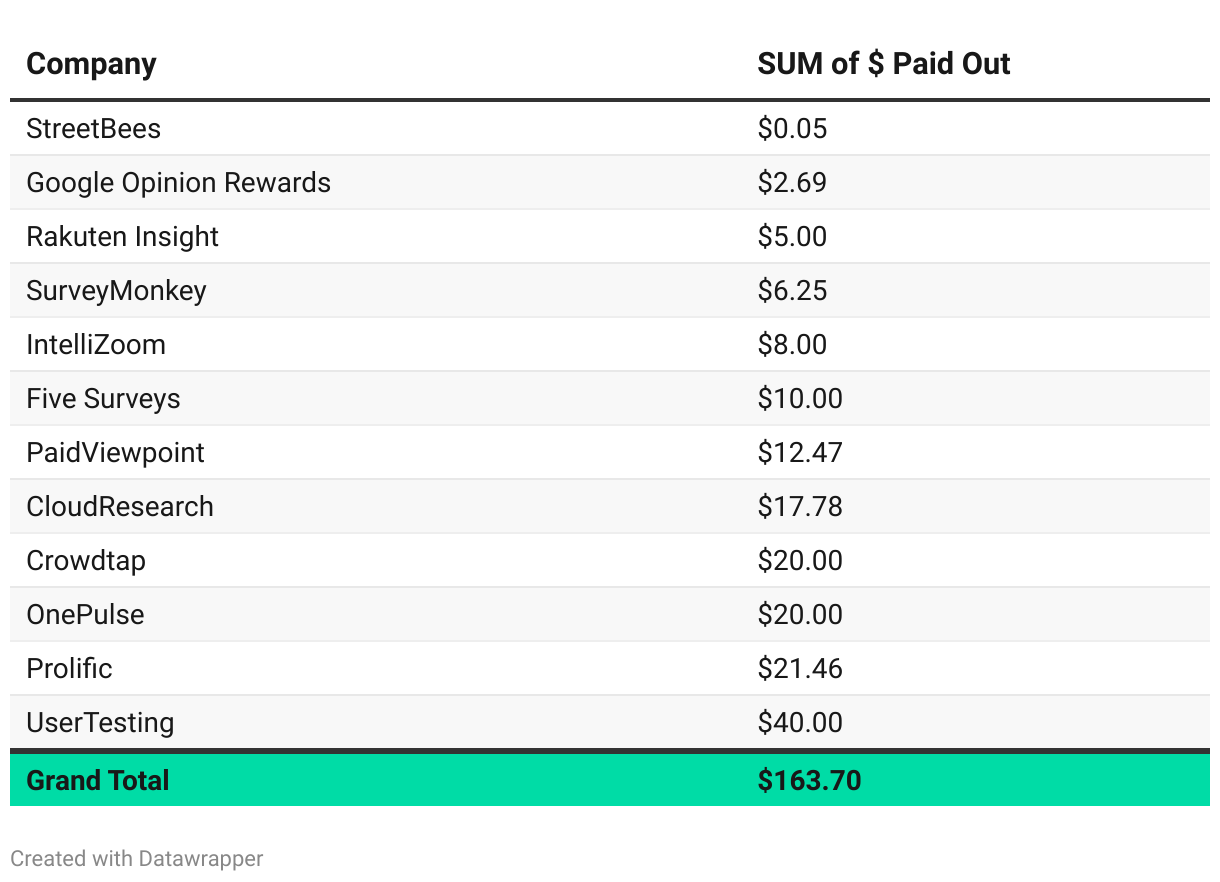
Task: Open the Created with Datawrapper link
Action: pos(137,858)
